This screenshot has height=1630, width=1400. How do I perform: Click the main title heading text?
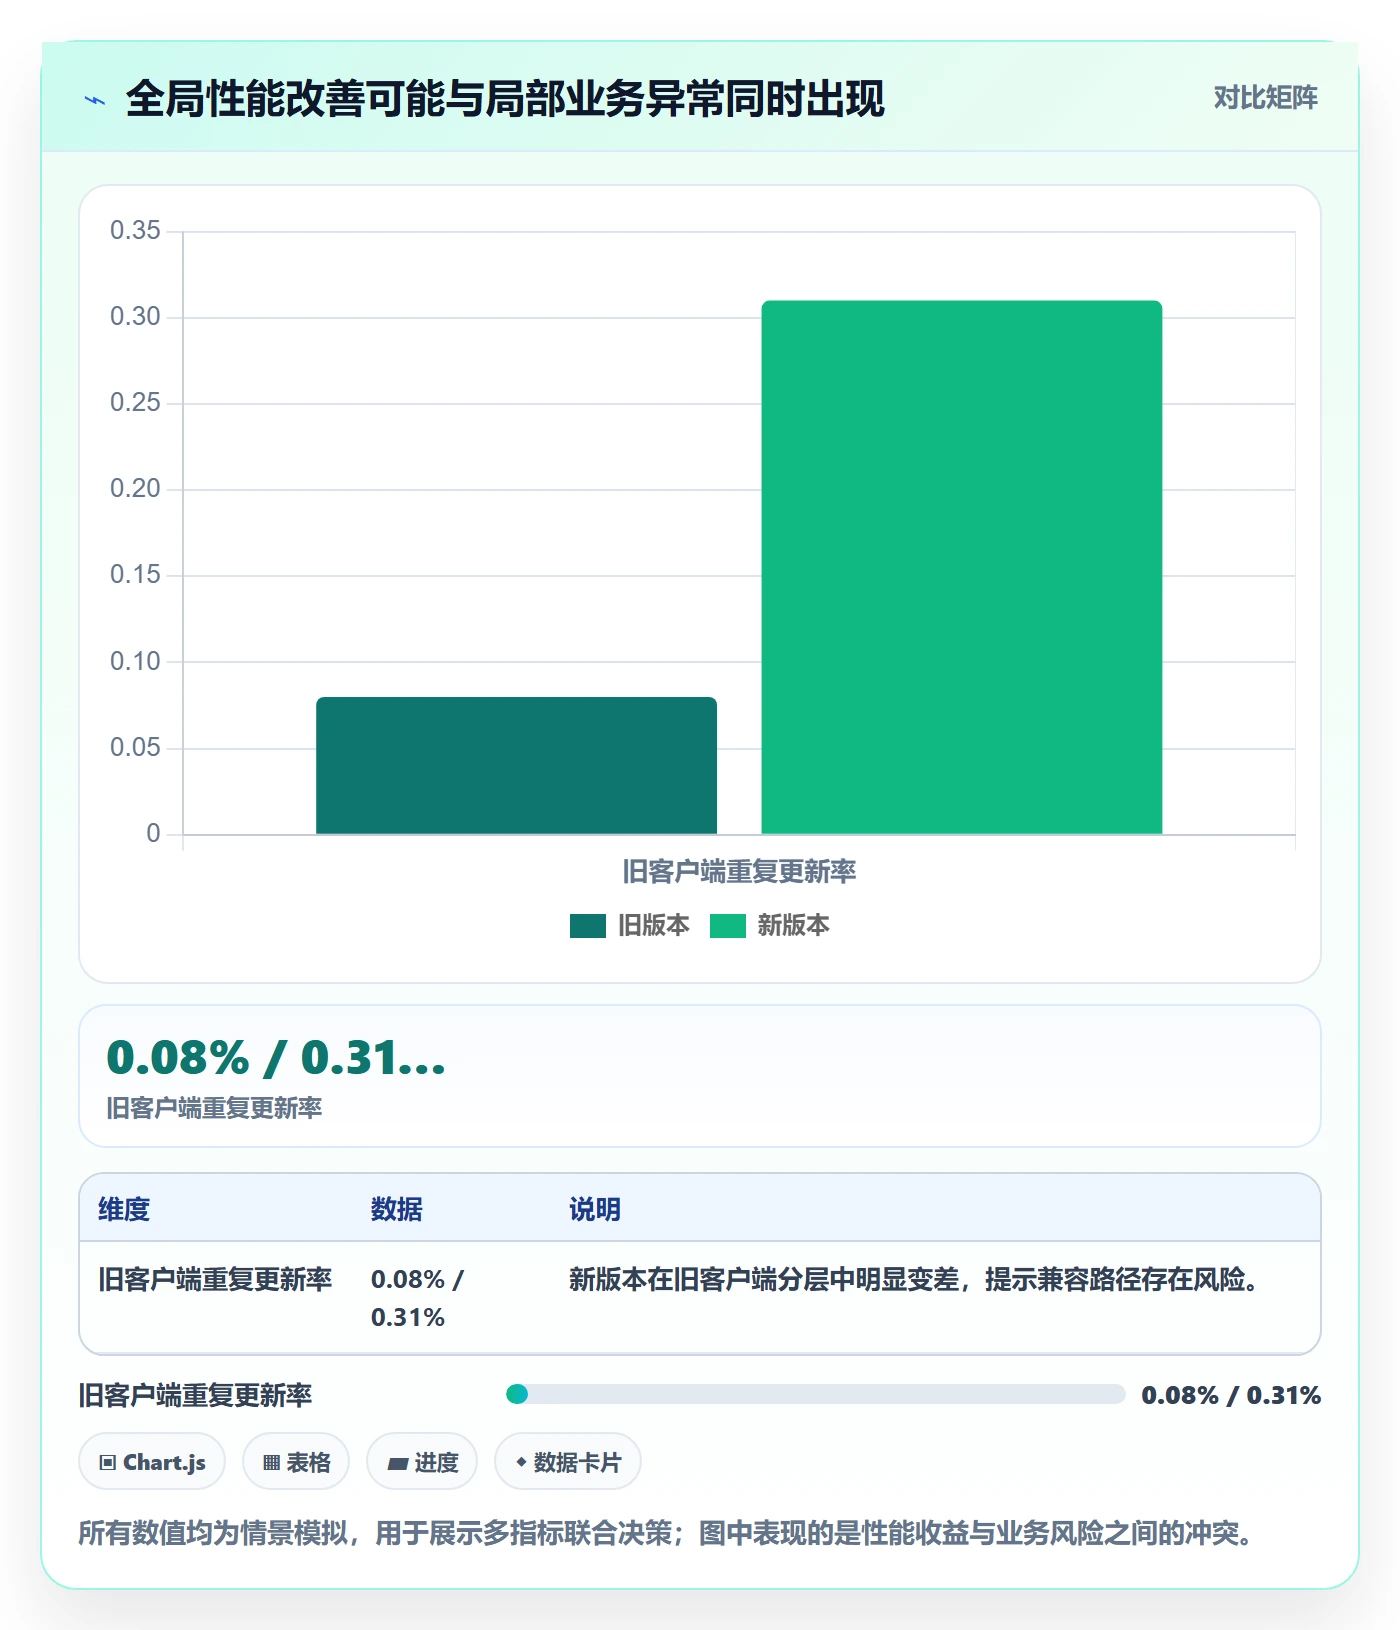pyautogui.click(x=505, y=99)
